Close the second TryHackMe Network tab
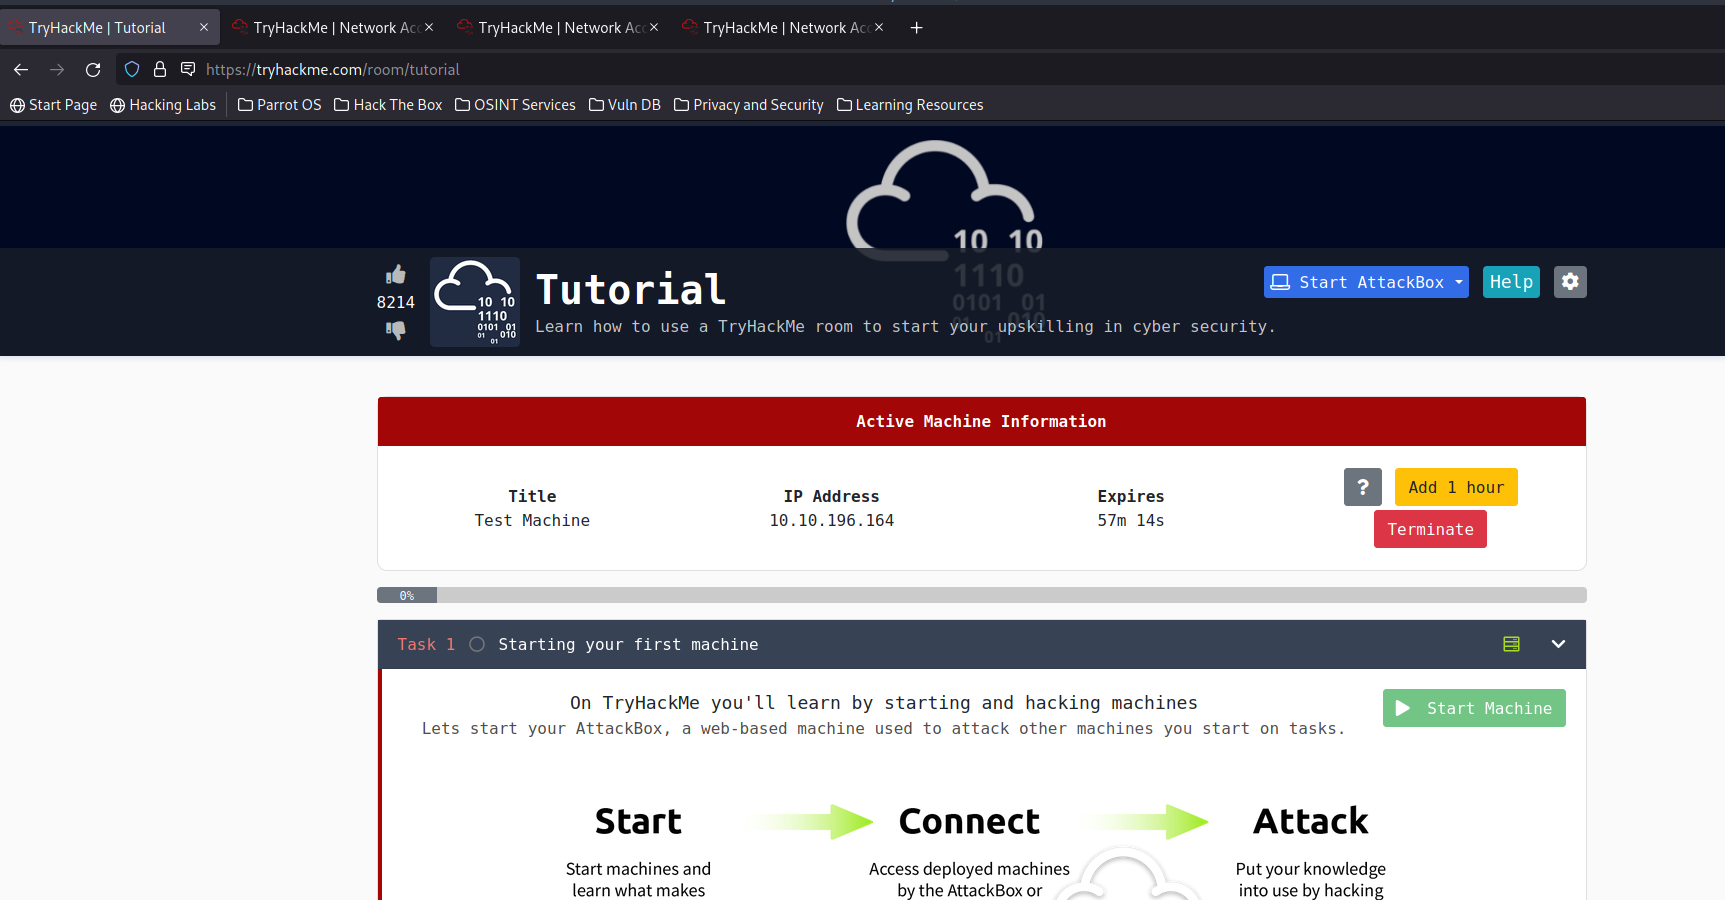Screen dimensions: 1725x900 click(429, 27)
